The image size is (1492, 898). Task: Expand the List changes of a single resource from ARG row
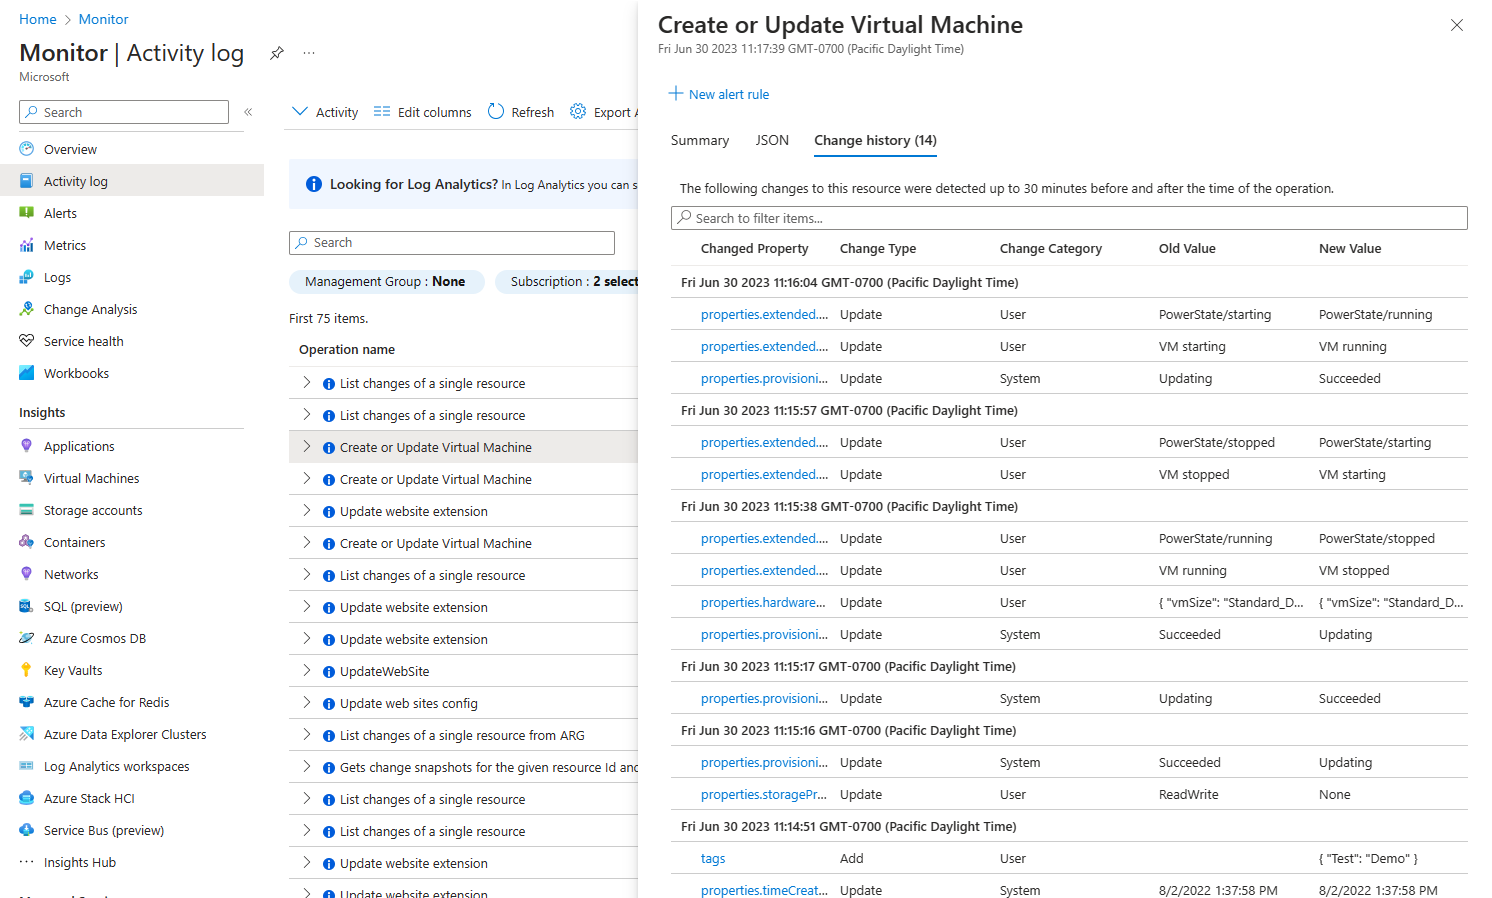pos(307,734)
